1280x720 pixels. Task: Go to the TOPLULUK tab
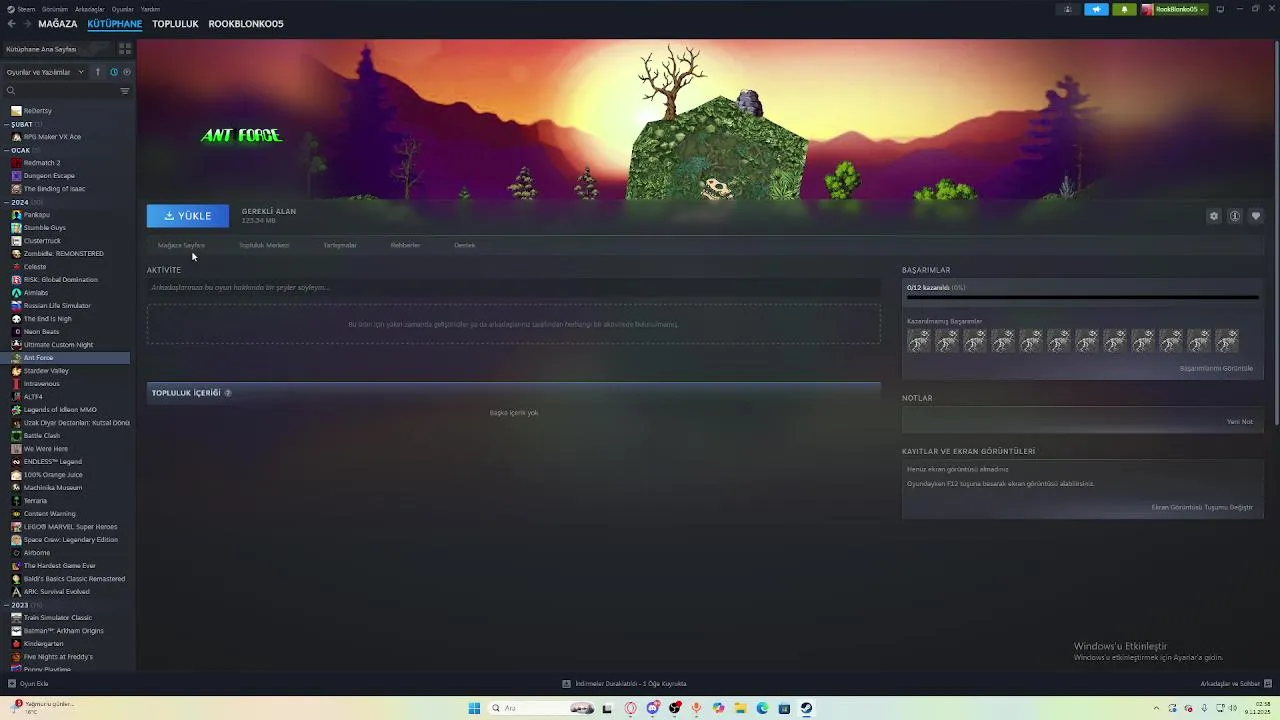coord(175,24)
